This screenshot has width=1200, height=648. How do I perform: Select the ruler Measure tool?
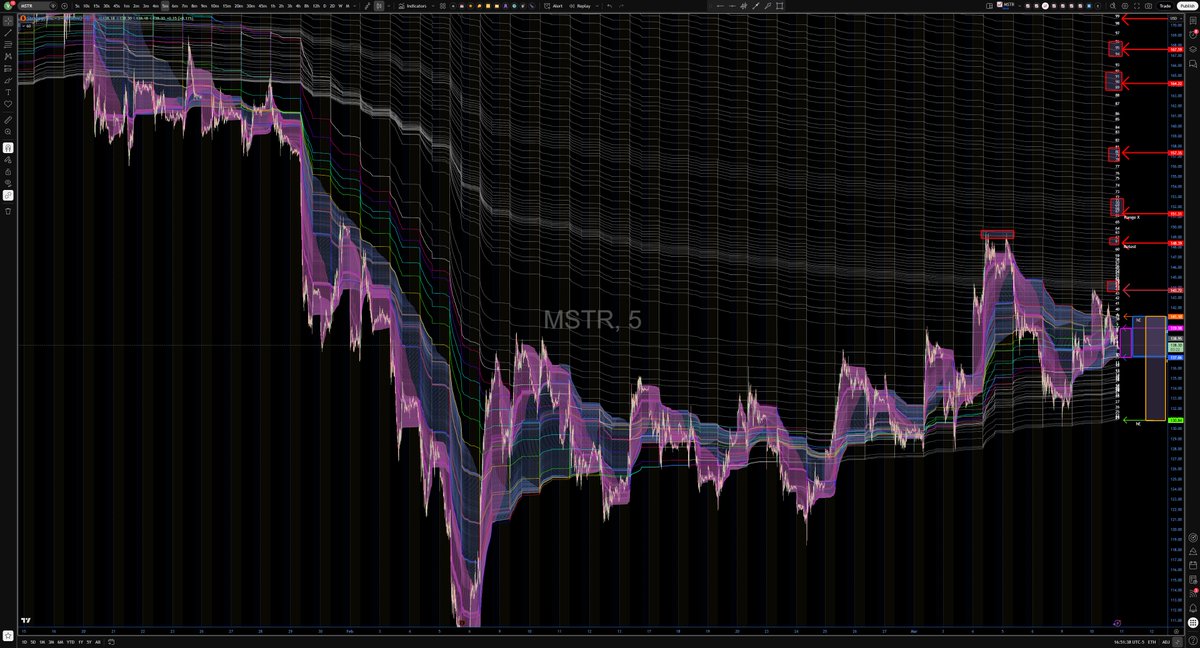coord(8,119)
